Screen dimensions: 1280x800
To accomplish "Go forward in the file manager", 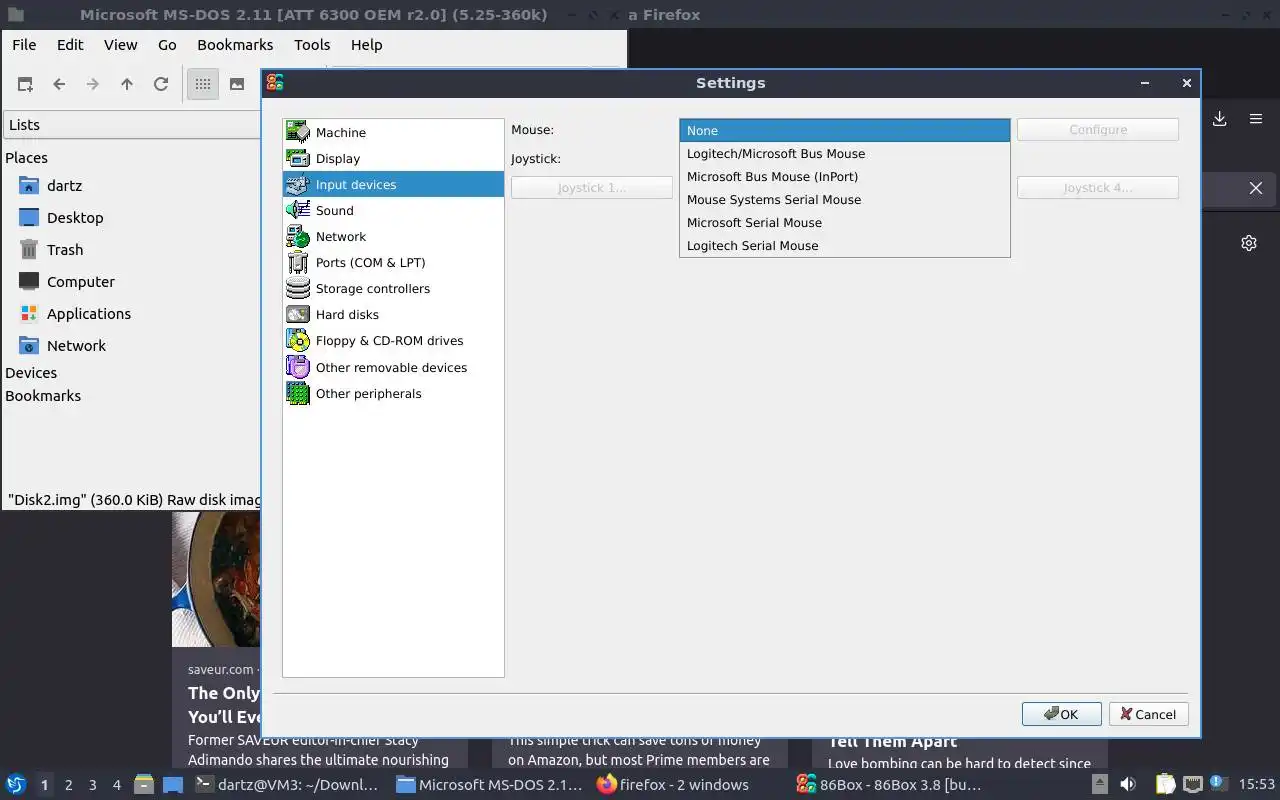I will coord(93,84).
